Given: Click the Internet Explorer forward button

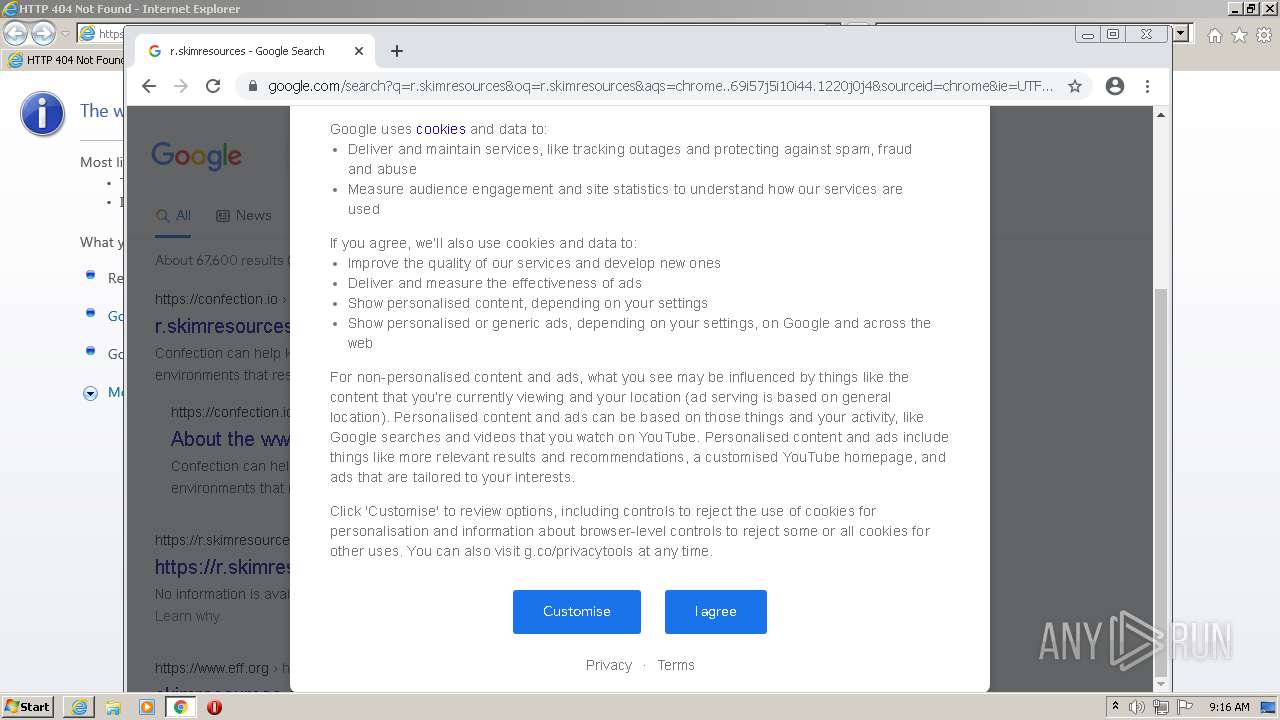Looking at the screenshot, I should [43, 34].
